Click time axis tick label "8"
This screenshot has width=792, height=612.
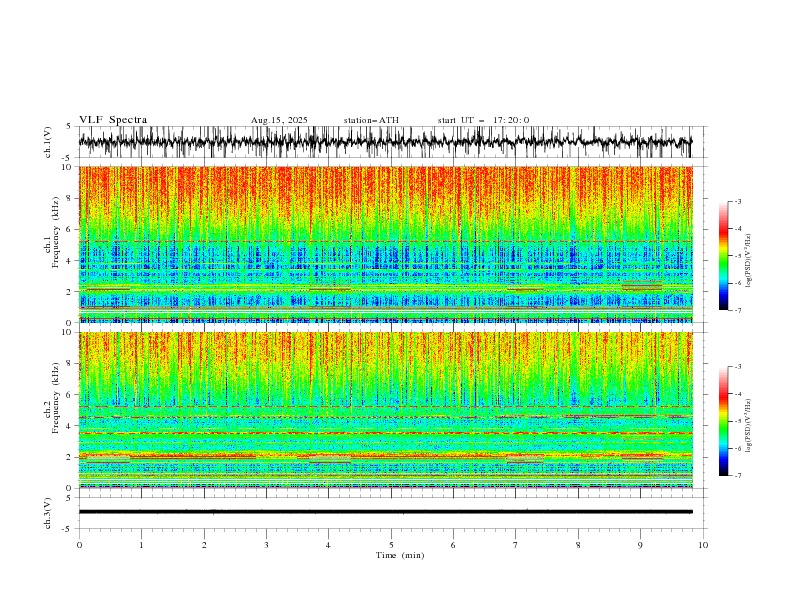pos(578,545)
